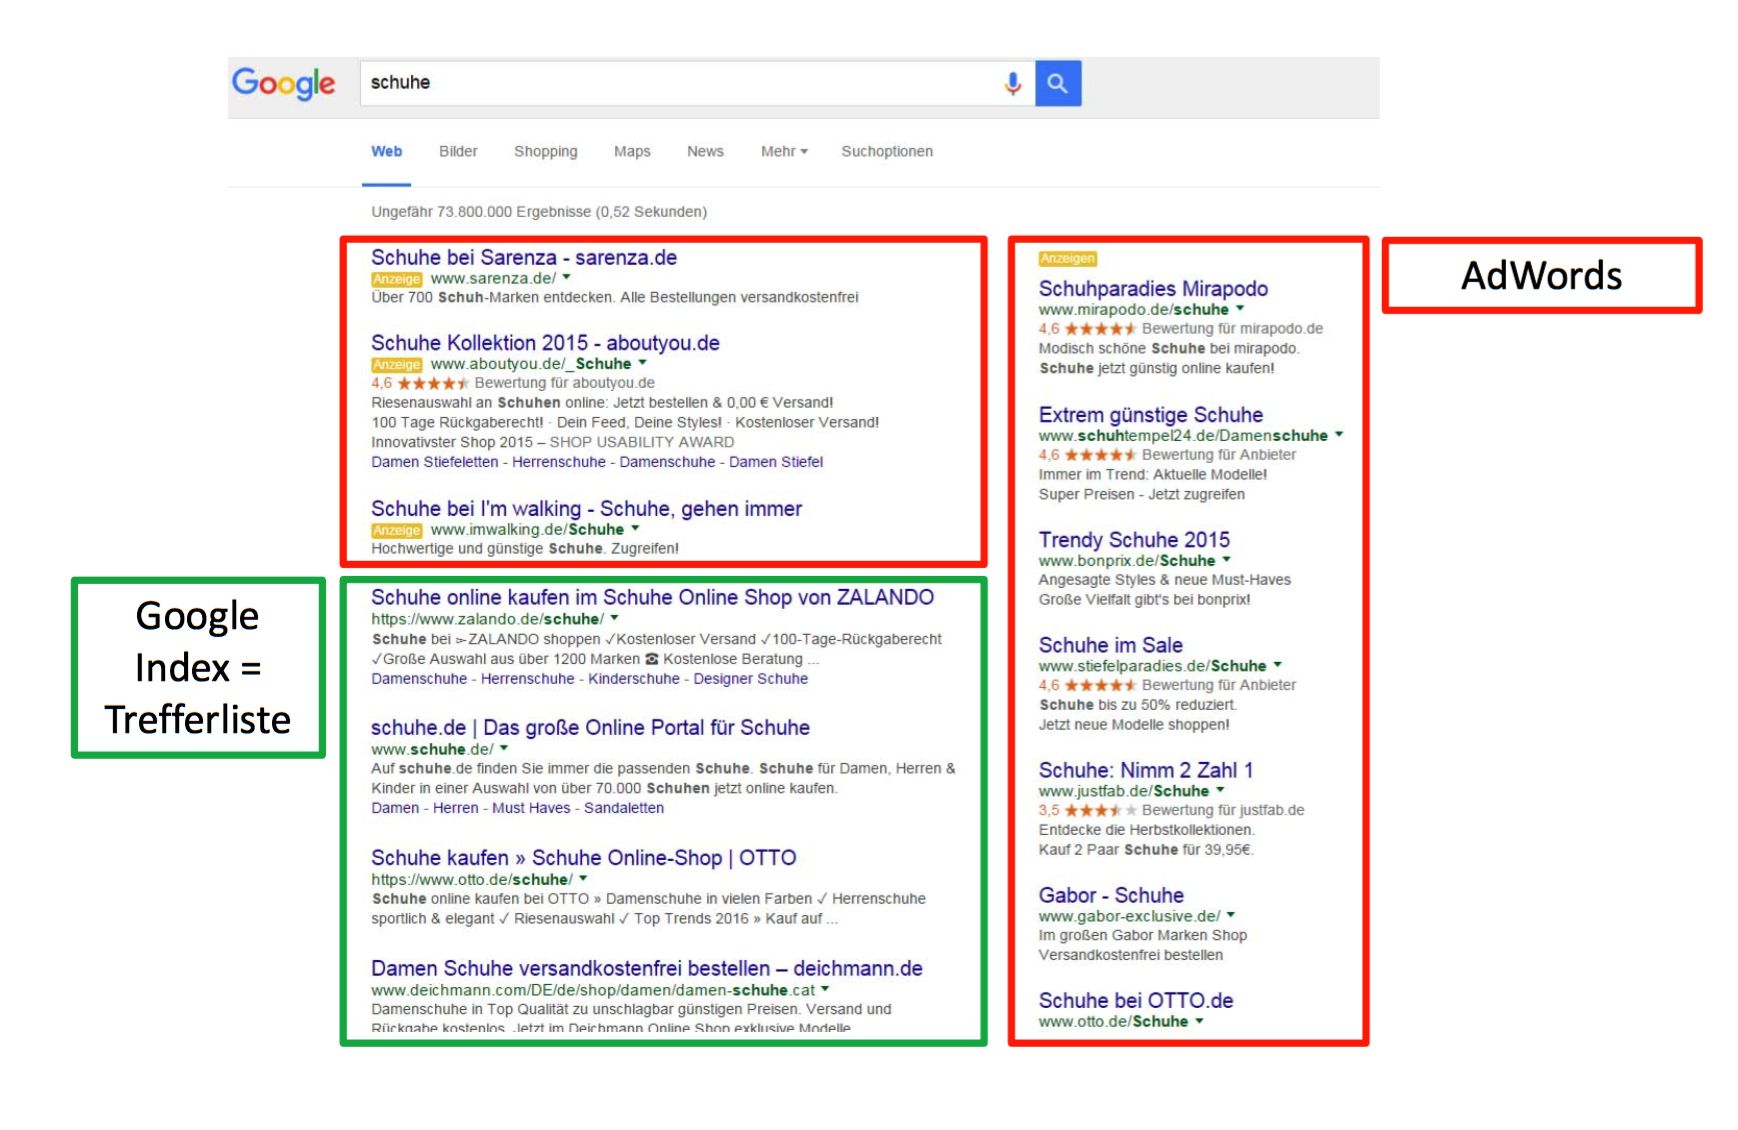Expand dropdown arrow beside zalando.de/schuhe URL

click(615, 618)
